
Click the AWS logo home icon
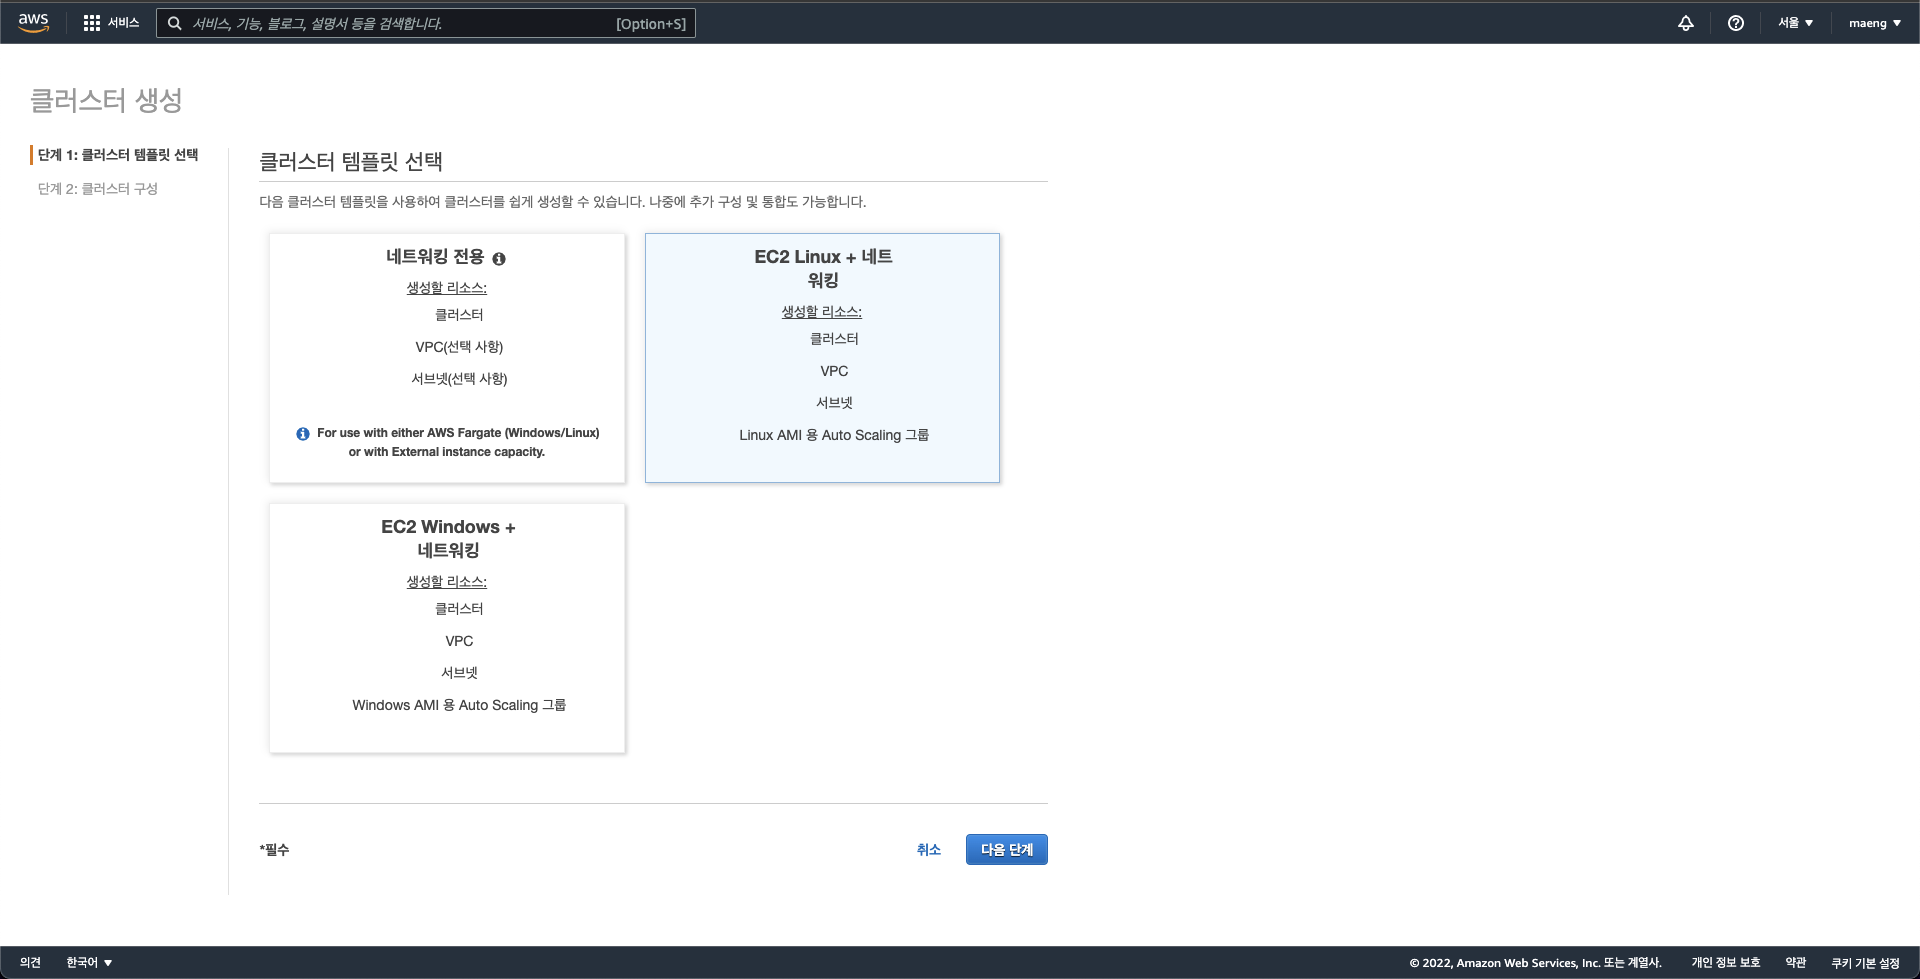tap(33, 22)
